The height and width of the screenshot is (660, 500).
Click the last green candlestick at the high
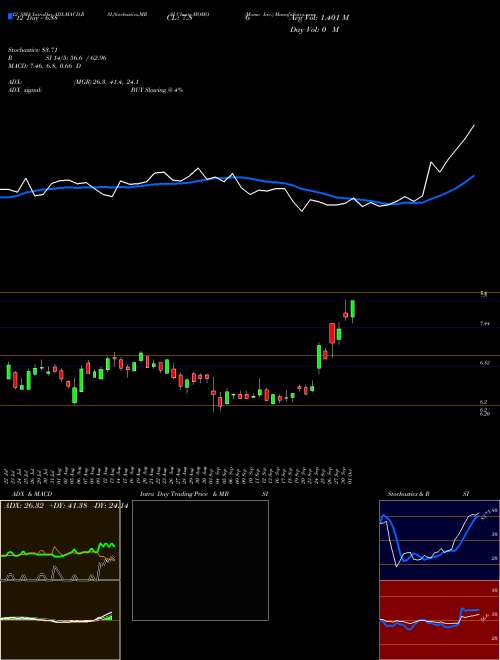352,309
